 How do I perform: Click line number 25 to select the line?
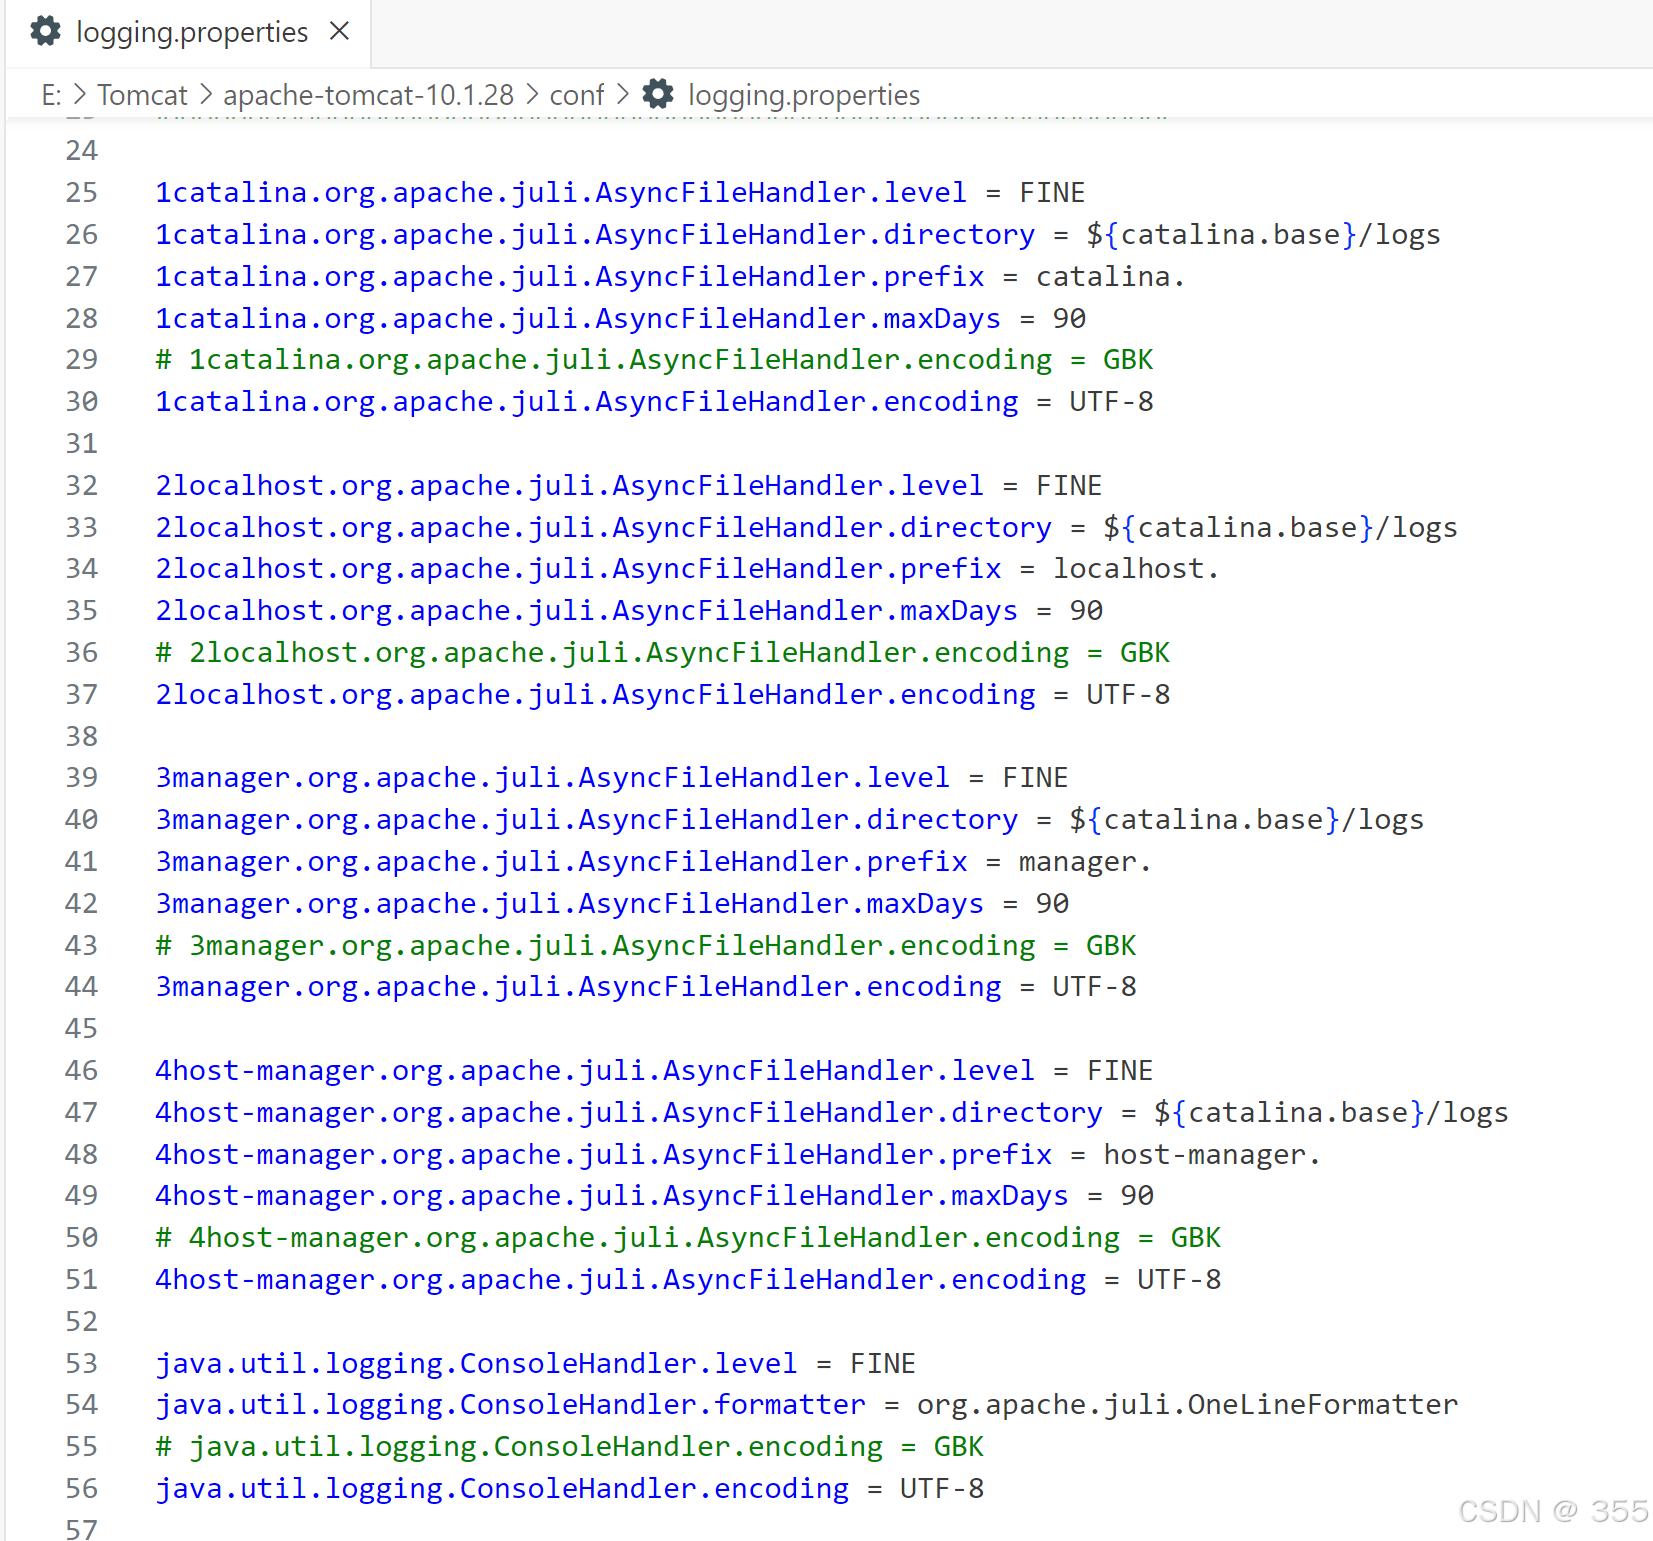82,192
